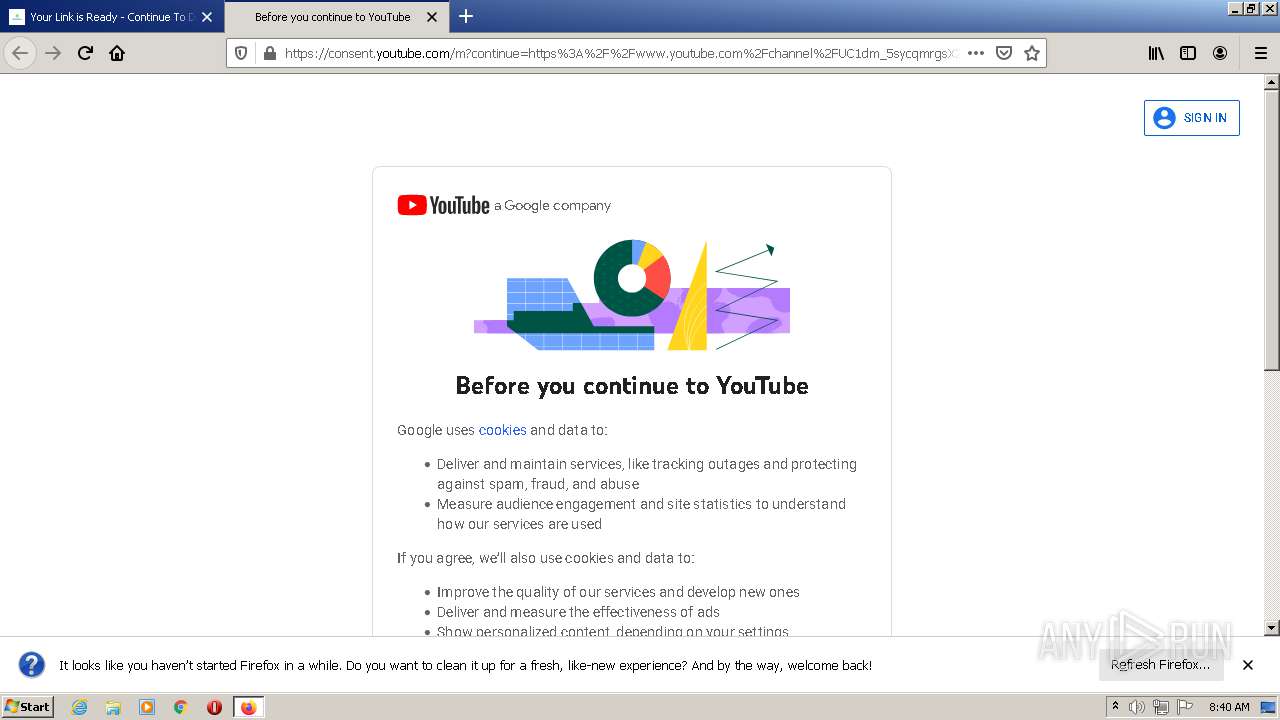This screenshot has height=720, width=1280.
Task: Click the SIGN IN button
Action: point(1192,118)
